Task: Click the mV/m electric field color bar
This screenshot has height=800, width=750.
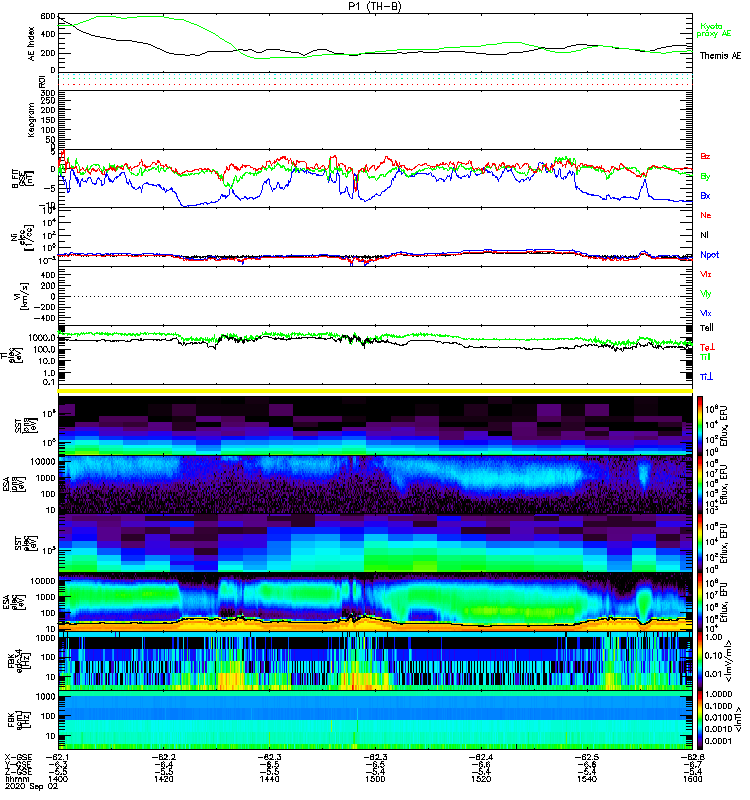Action: coord(700,661)
